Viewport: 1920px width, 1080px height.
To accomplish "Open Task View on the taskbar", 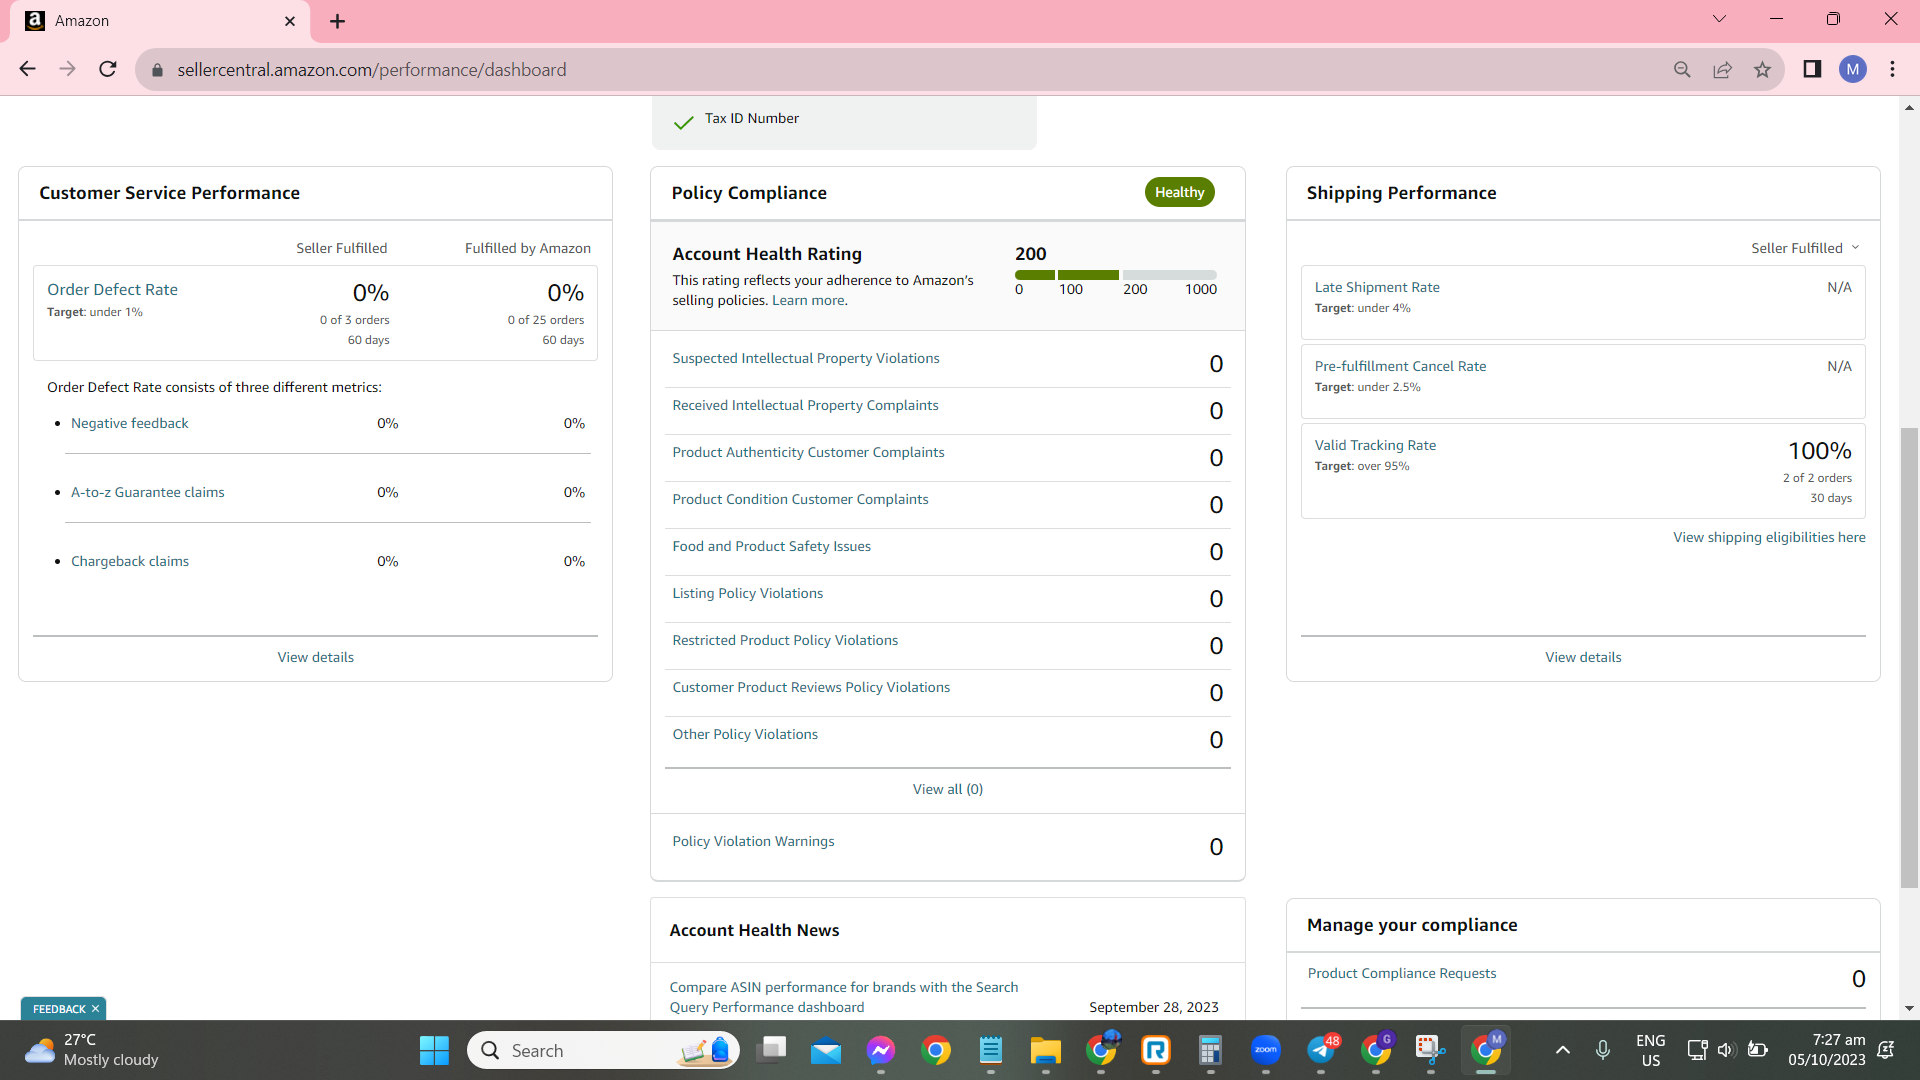I will [772, 1050].
